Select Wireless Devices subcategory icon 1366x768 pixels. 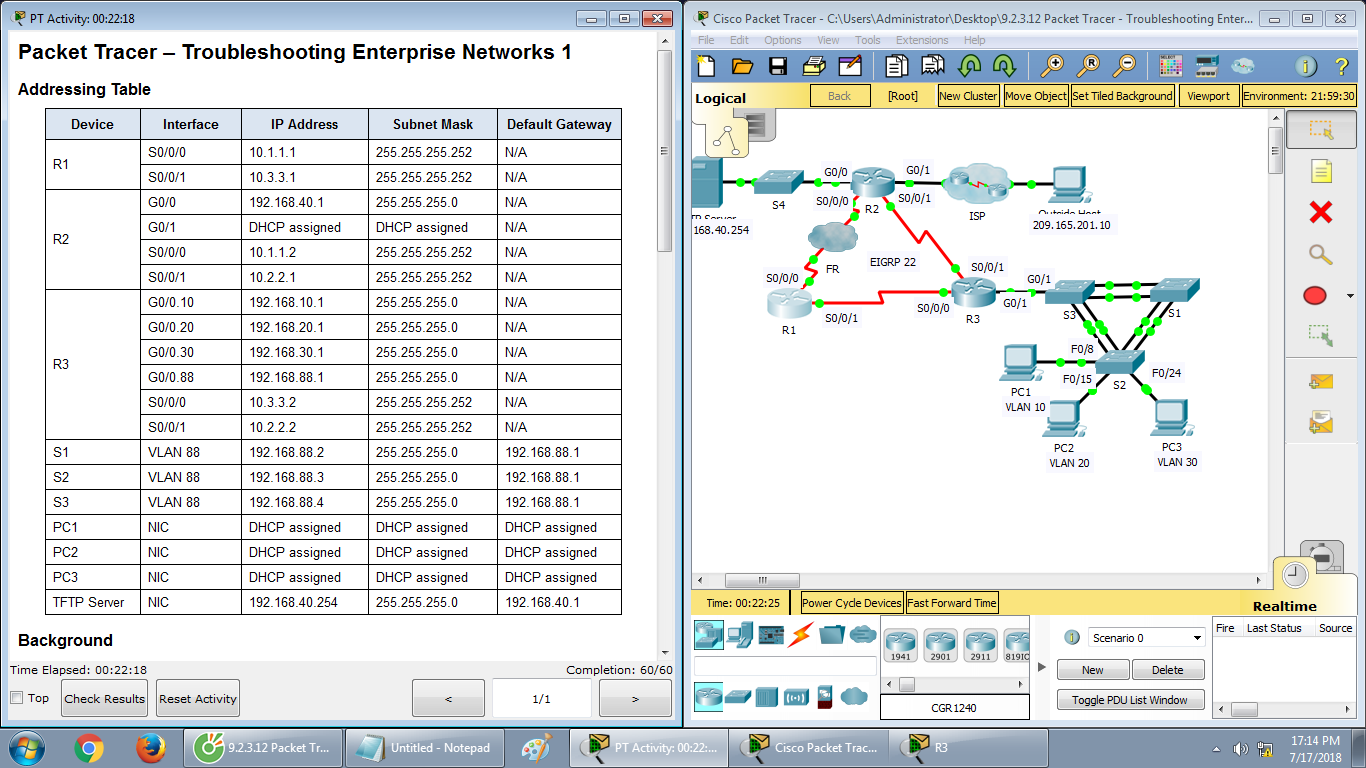pos(796,696)
